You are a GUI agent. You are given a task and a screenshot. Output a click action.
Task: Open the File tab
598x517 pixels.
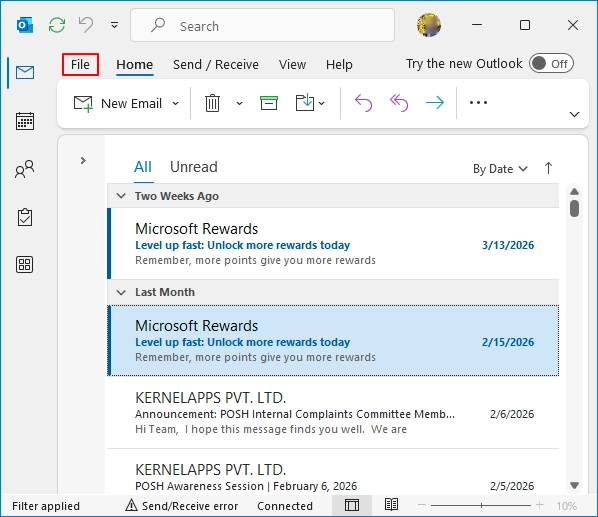tap(80, 64)
